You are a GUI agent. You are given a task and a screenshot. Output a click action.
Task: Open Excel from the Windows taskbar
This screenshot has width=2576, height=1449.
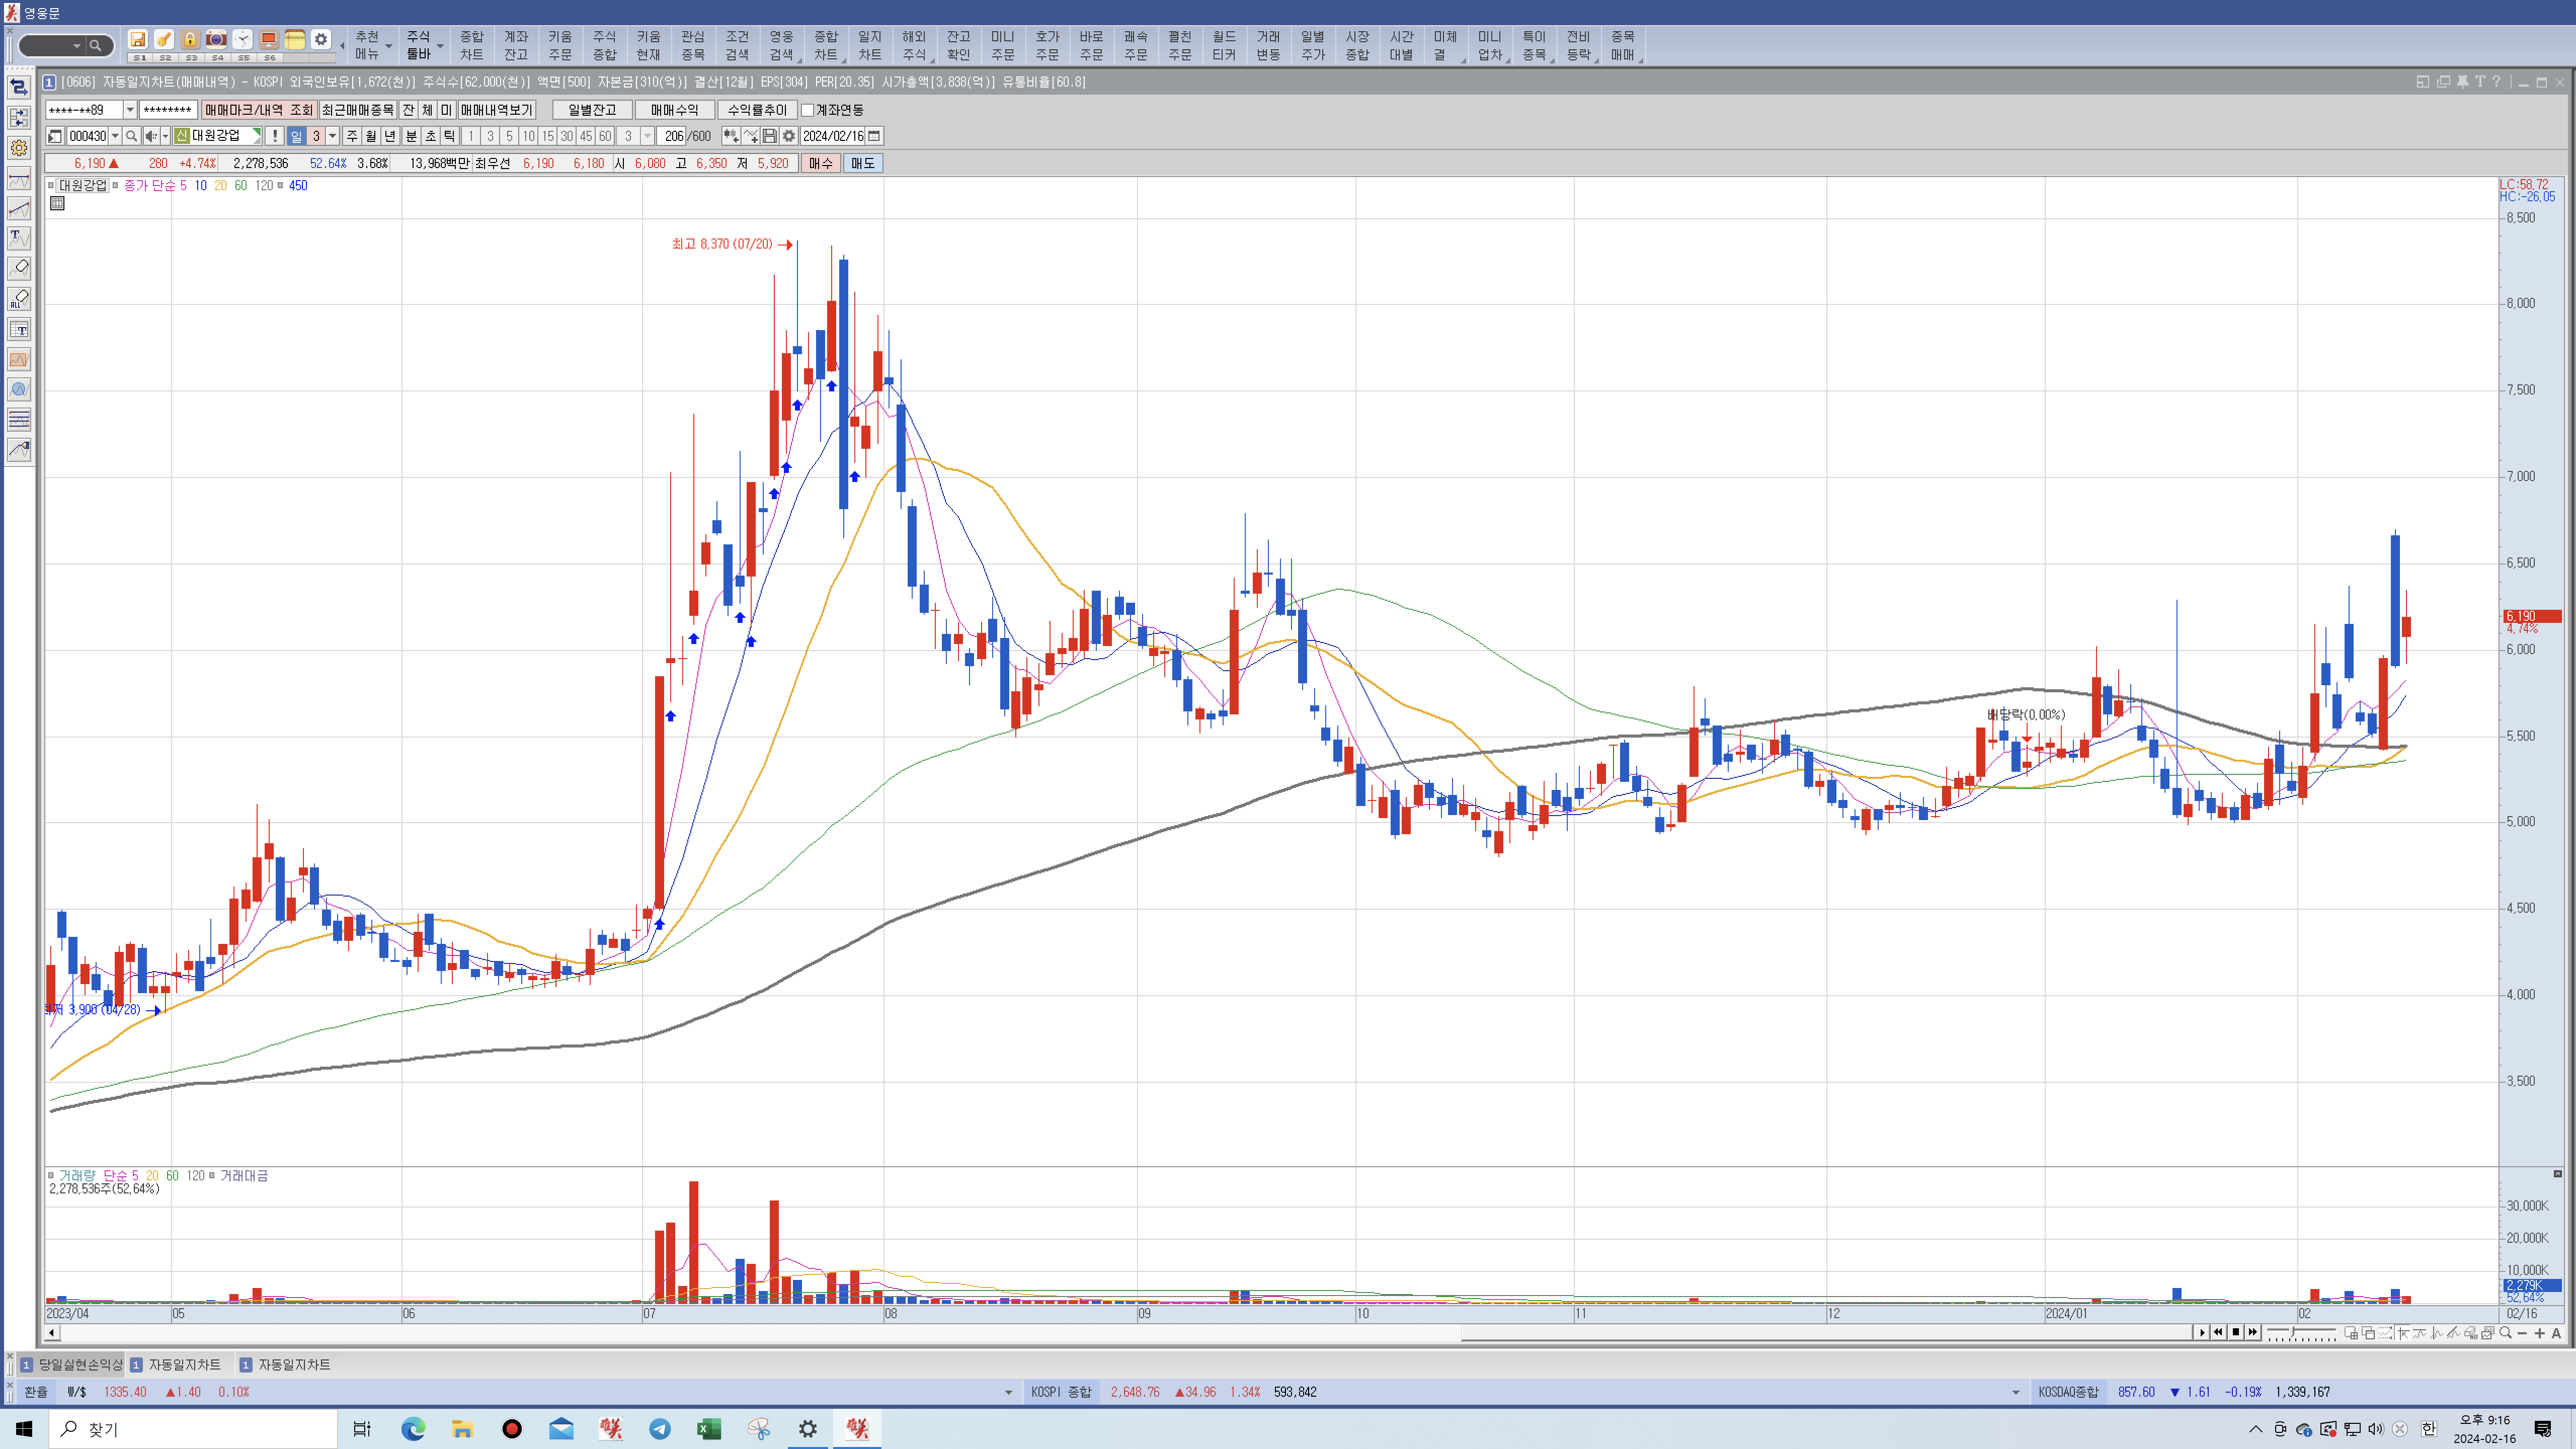coord(709,1429)
